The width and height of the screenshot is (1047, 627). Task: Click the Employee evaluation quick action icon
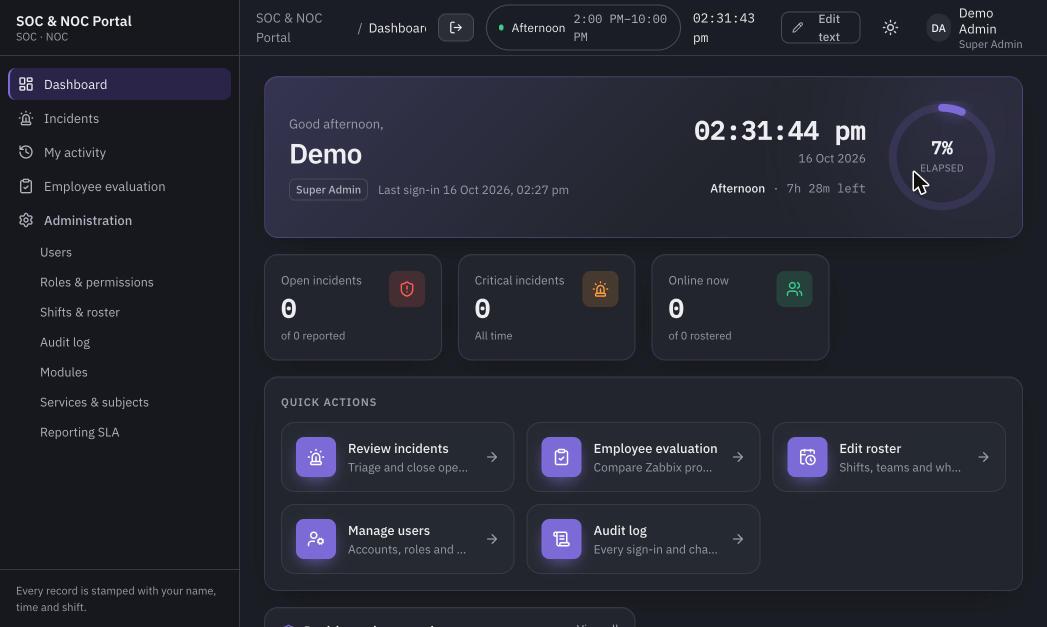[562, 457]
